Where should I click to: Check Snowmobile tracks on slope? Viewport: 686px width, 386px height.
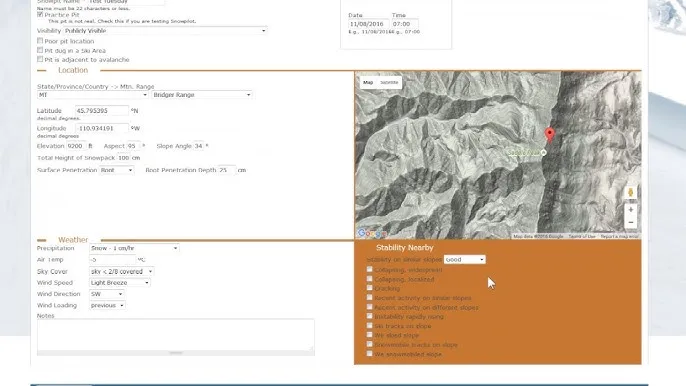(x=369, y=344)
